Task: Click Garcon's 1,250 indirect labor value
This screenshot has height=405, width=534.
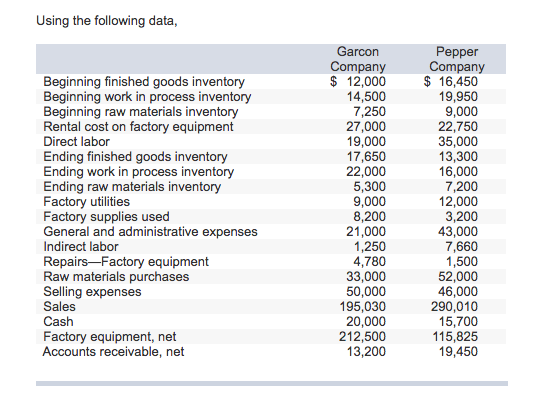Action: click(370, 247)
